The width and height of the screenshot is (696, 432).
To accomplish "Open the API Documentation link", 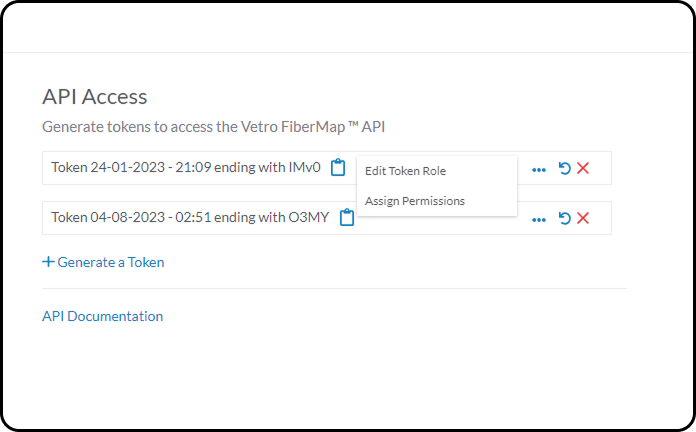I will tap(103, 316).
